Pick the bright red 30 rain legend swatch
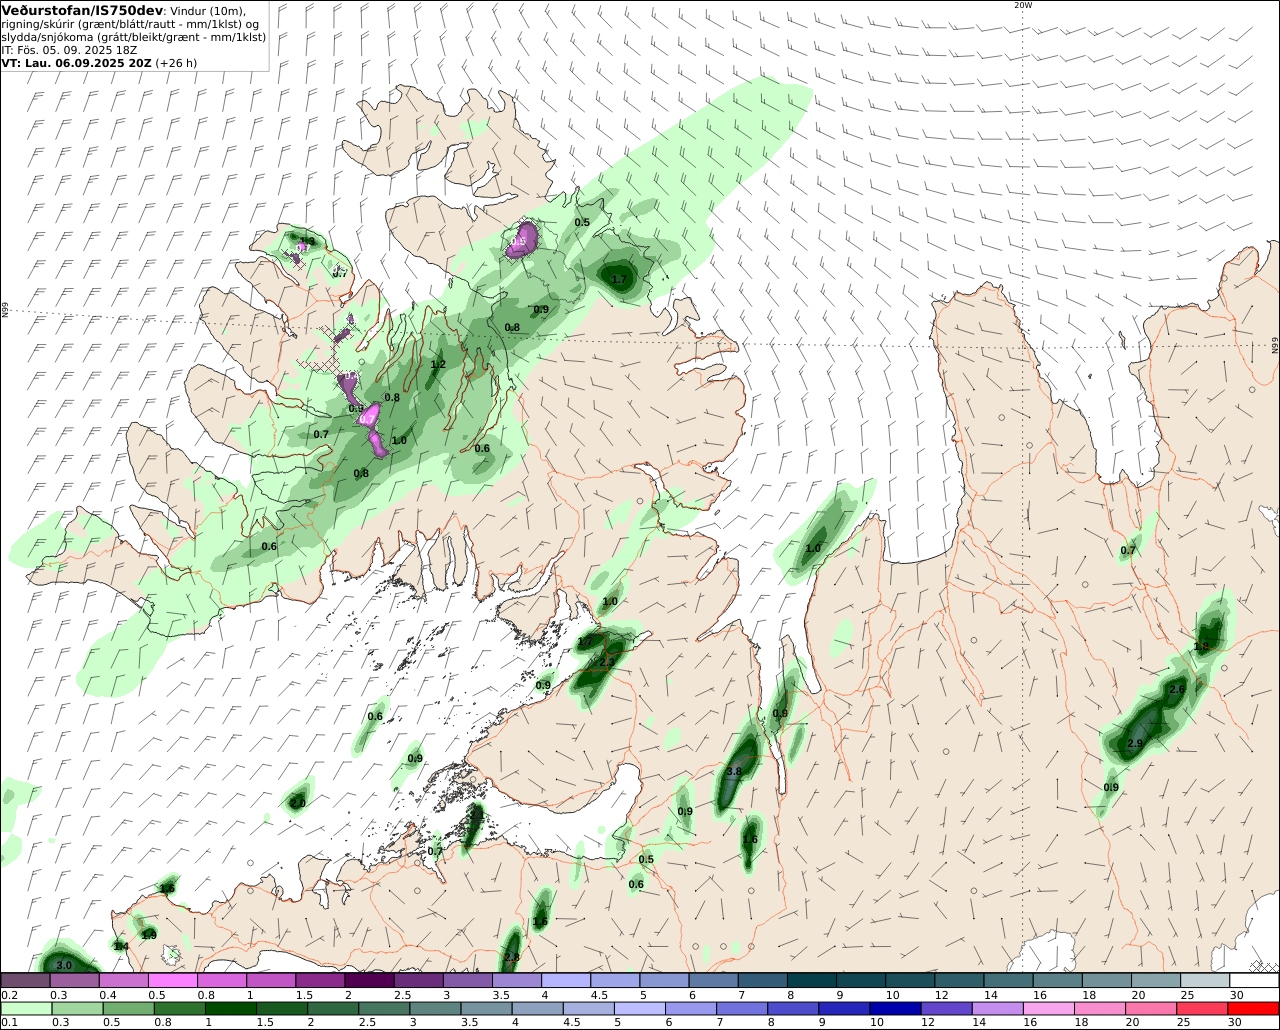The image size is (1280, 1030). (1254, 1008)
